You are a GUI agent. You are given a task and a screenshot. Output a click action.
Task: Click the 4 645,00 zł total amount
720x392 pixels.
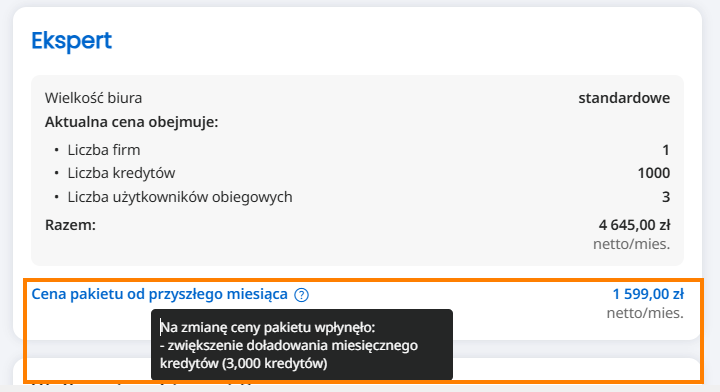634,225
